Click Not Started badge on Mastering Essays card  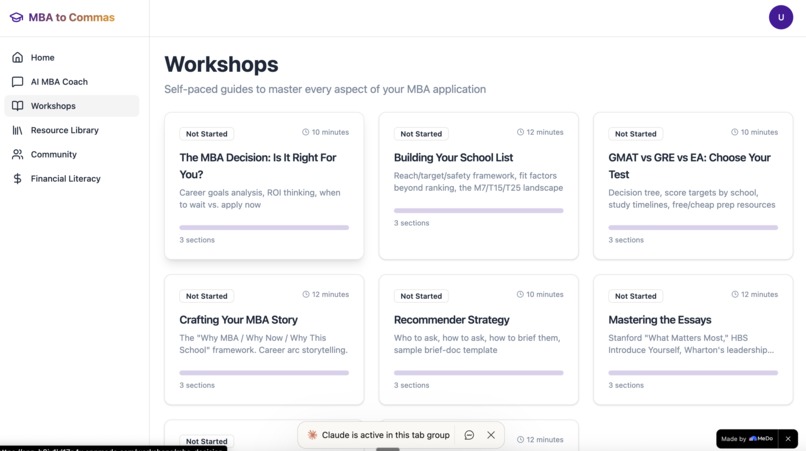(x=636, y=296)
